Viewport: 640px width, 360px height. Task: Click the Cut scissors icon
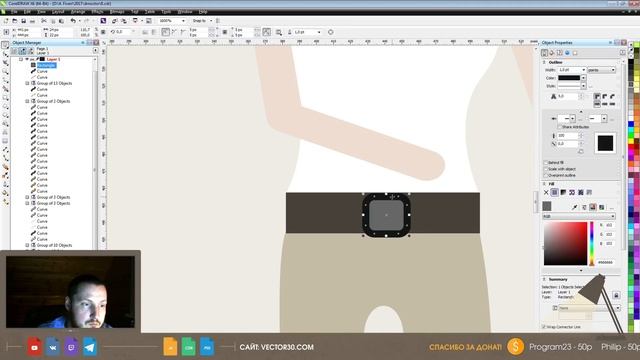(x=44, y=21)
